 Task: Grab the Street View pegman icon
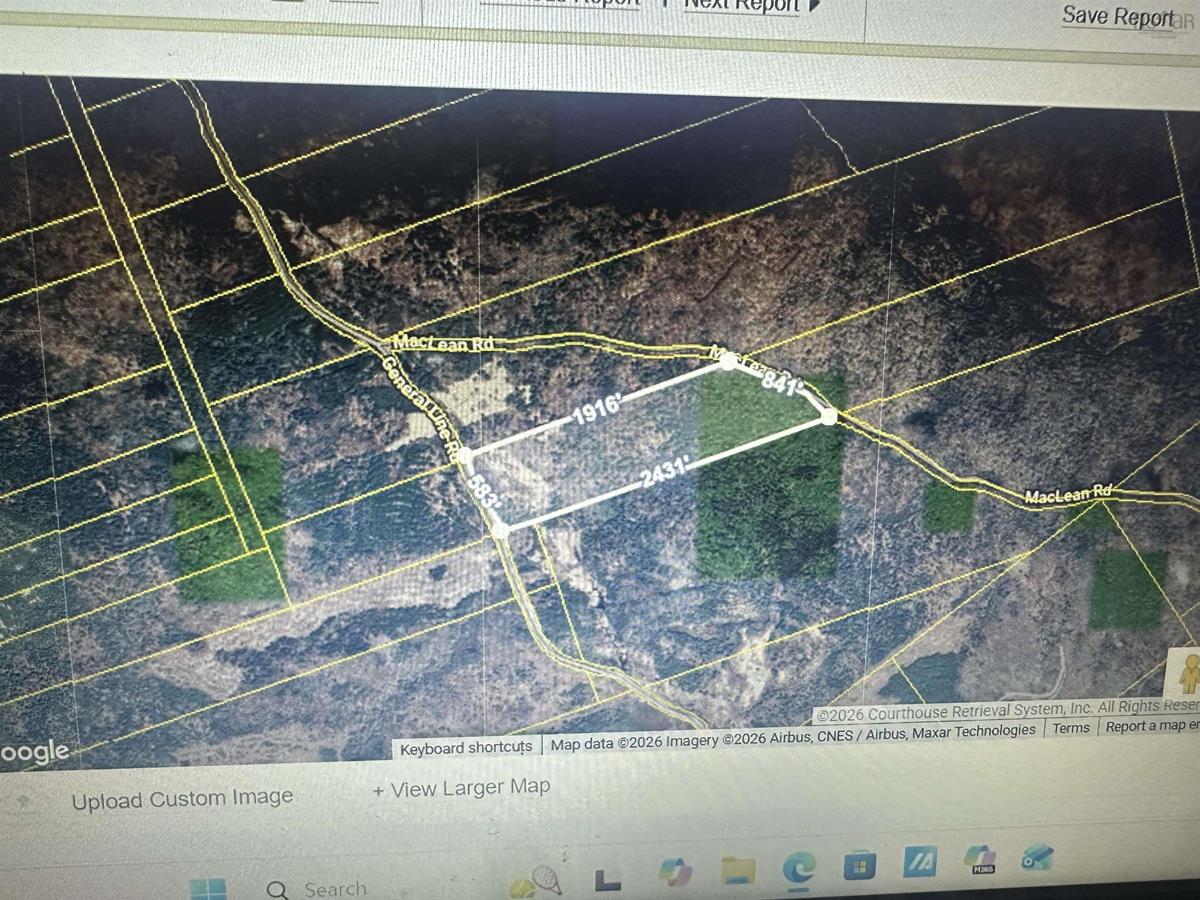(1189, 674)
